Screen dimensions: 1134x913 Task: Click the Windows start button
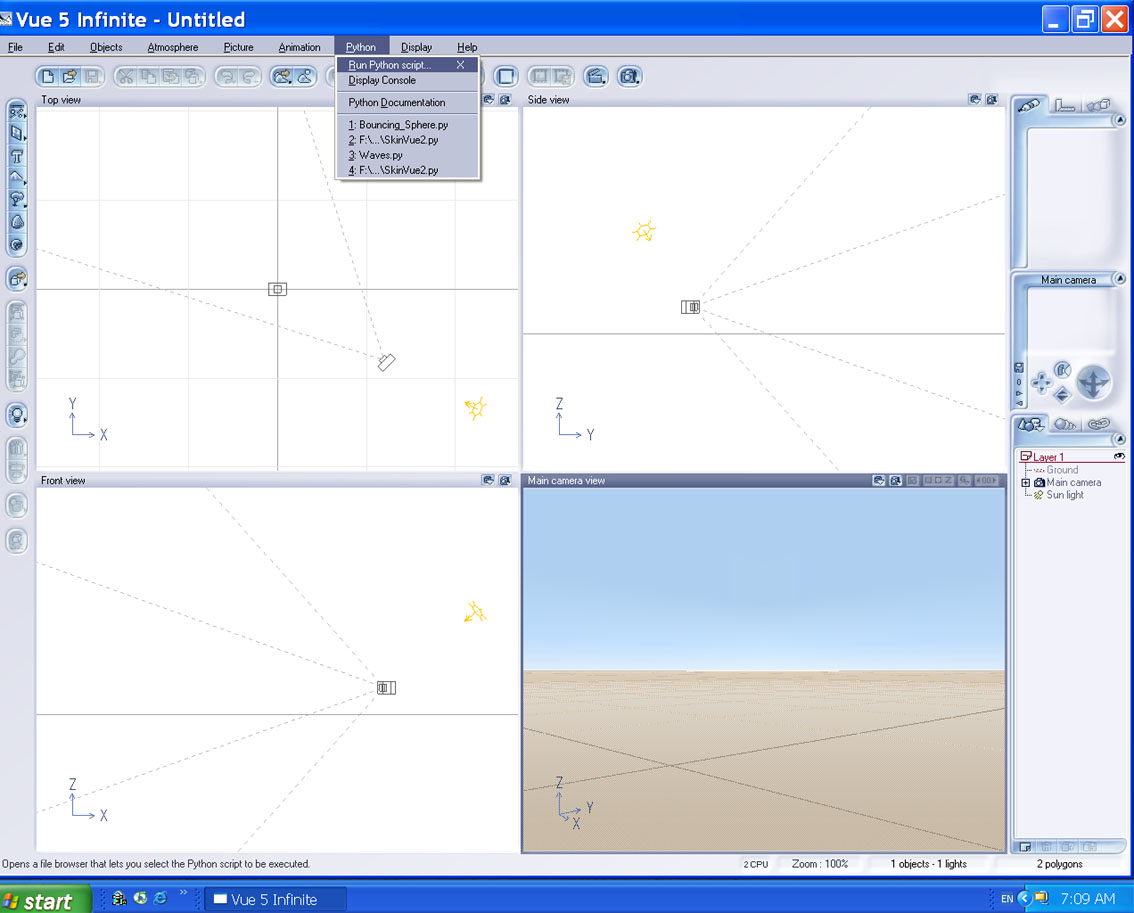[x=45, y=900]
